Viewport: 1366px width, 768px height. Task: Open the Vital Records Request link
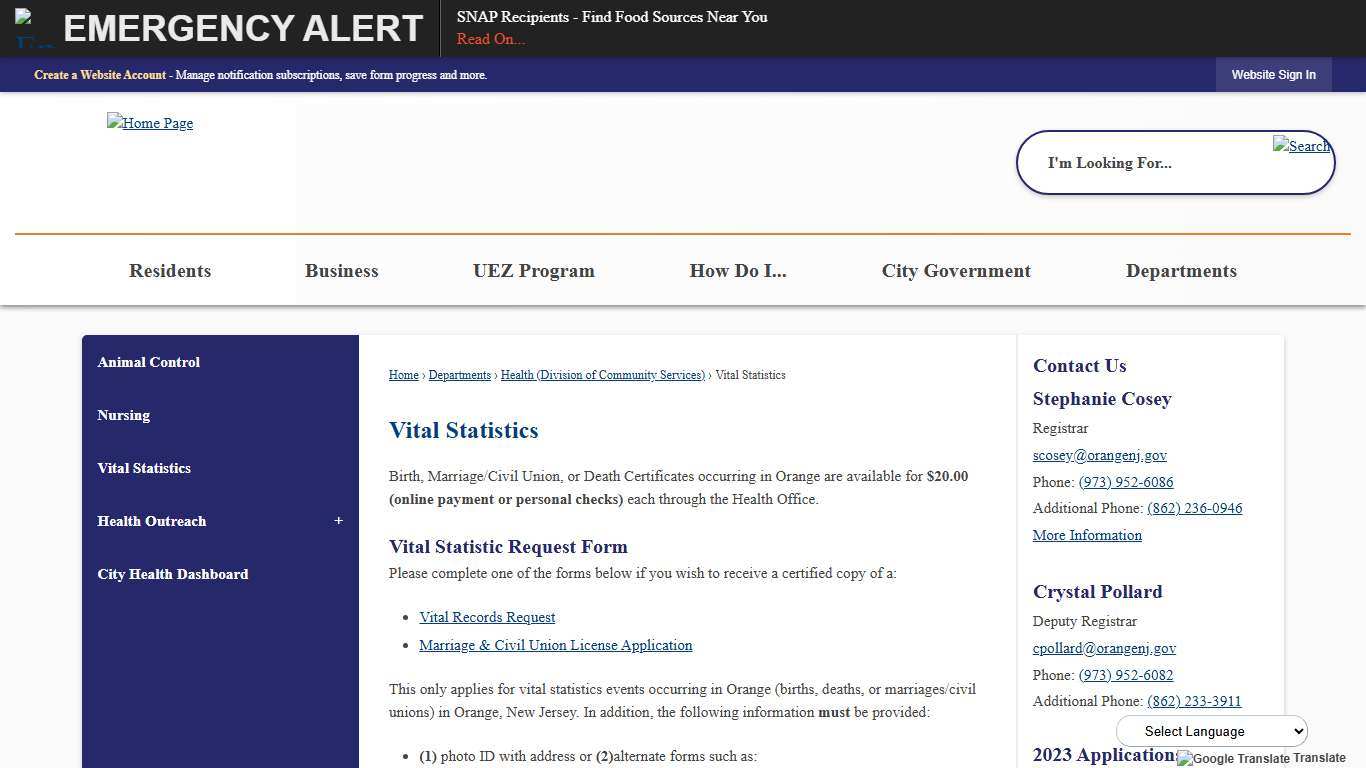pyautogui.click(x=487, y=617)
